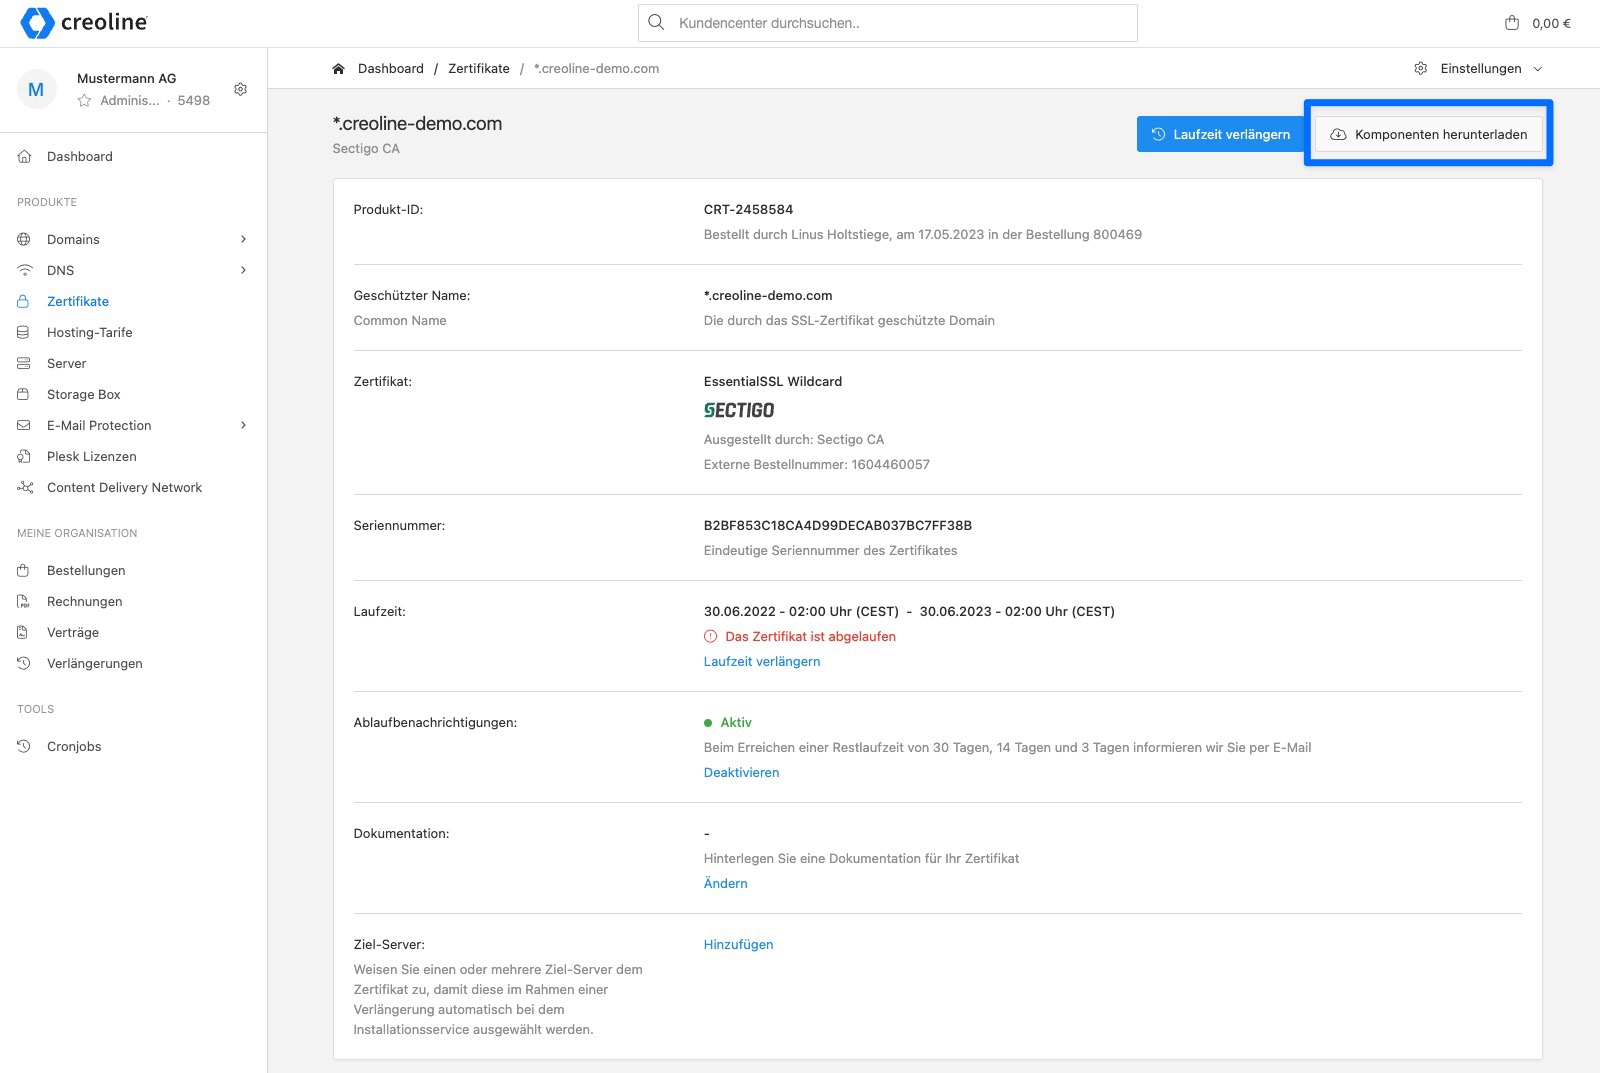The image size is (1600, 1073).
Task: Click the Zertifikate lock icon
Action: click(x=24, y=301)
